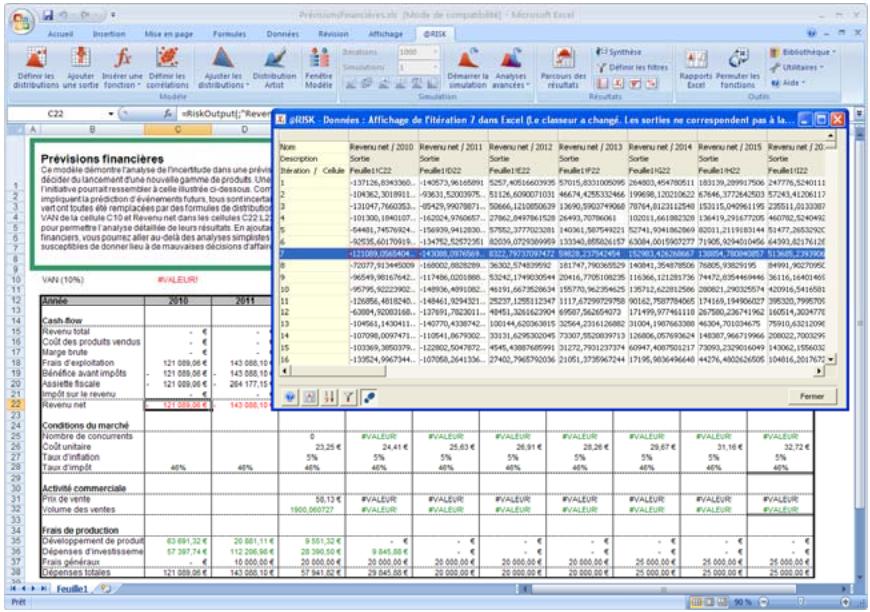Toggle the sort icon in the data window
870x612 pixels.
328,397
